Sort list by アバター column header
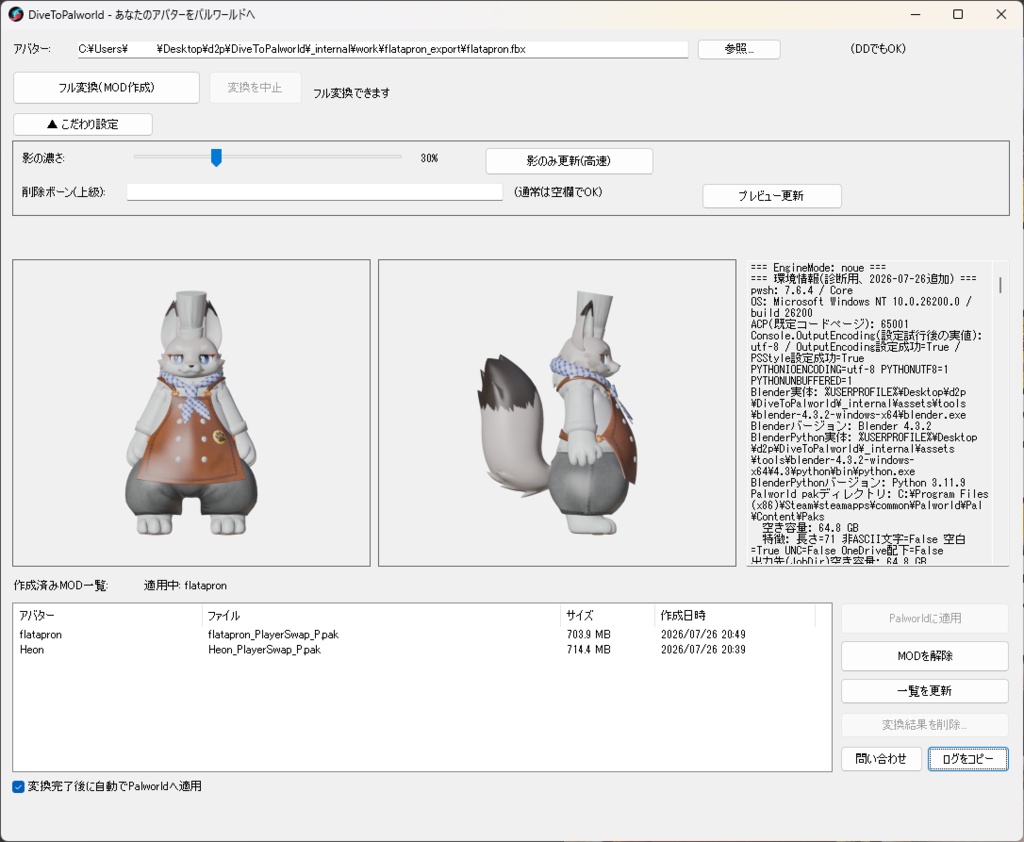The width and height of the screenshot is (1024, 842). [108, 615]
